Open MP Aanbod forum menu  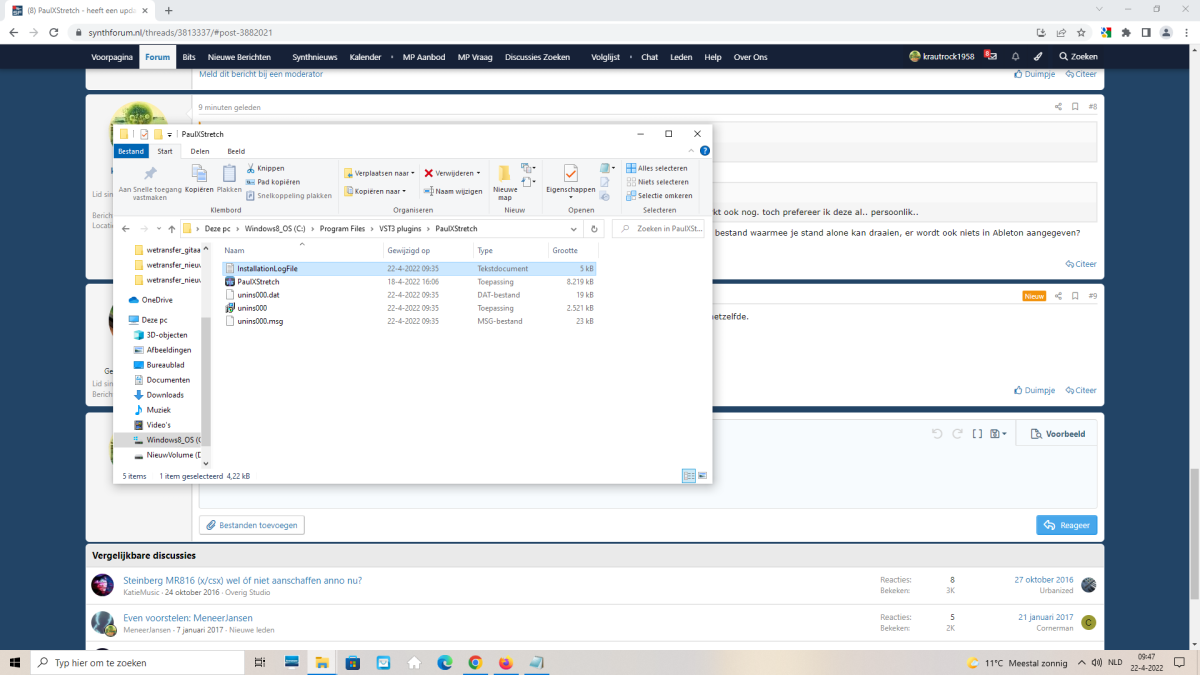[x=423, y=57]
